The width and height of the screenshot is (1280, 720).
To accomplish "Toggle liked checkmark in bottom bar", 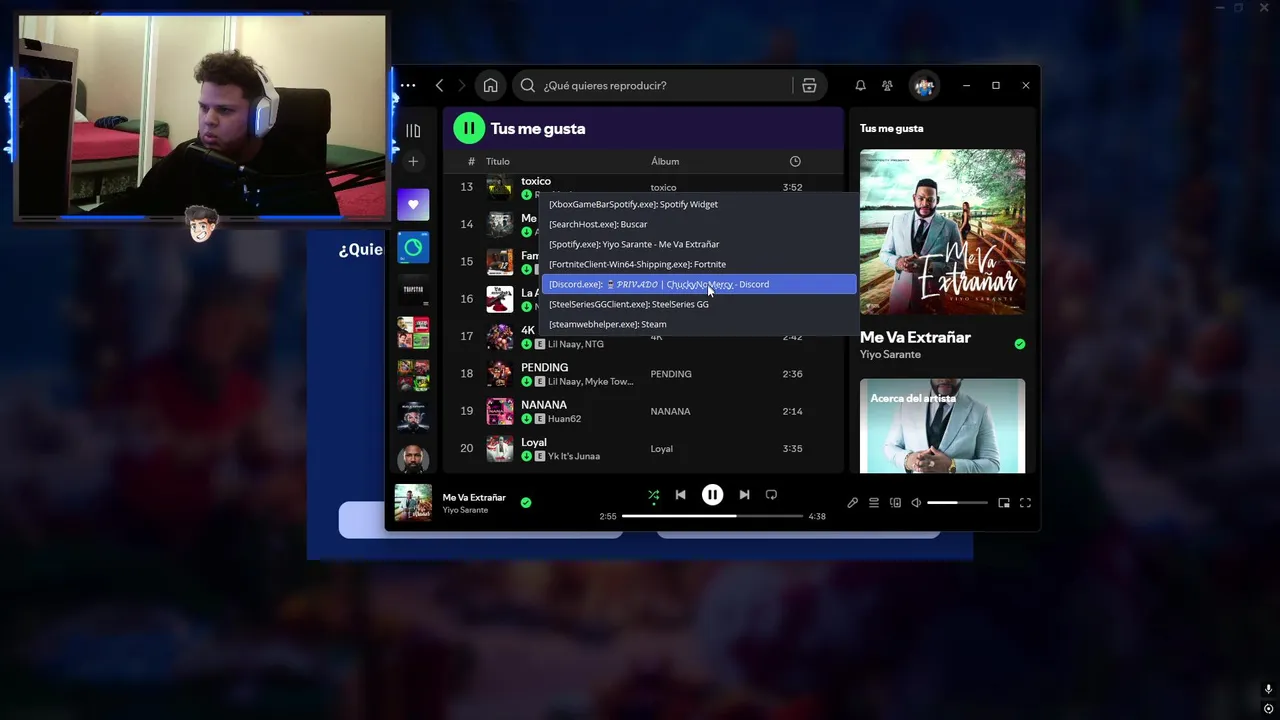I will (526, 503).
